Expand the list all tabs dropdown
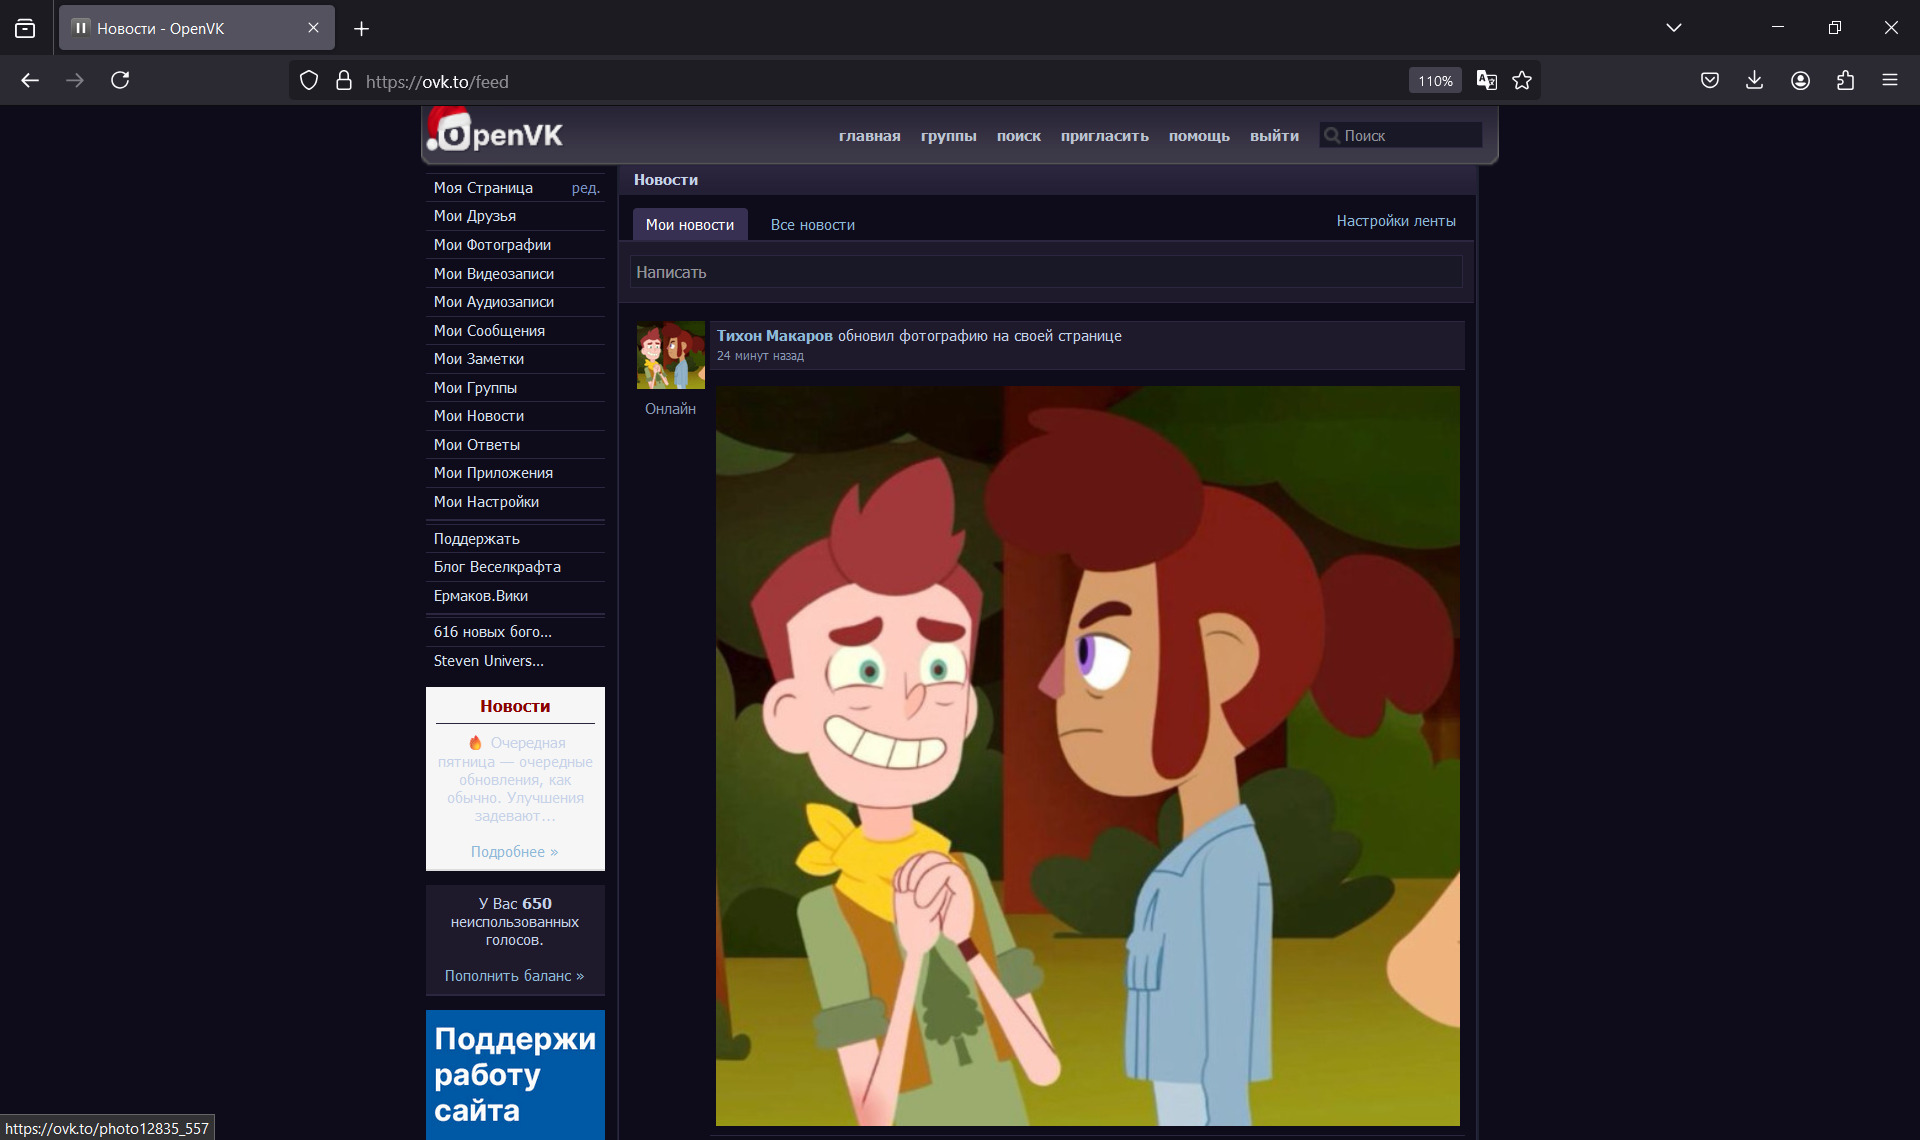Screen dimensions: 1920x1140 (1673, 28)
